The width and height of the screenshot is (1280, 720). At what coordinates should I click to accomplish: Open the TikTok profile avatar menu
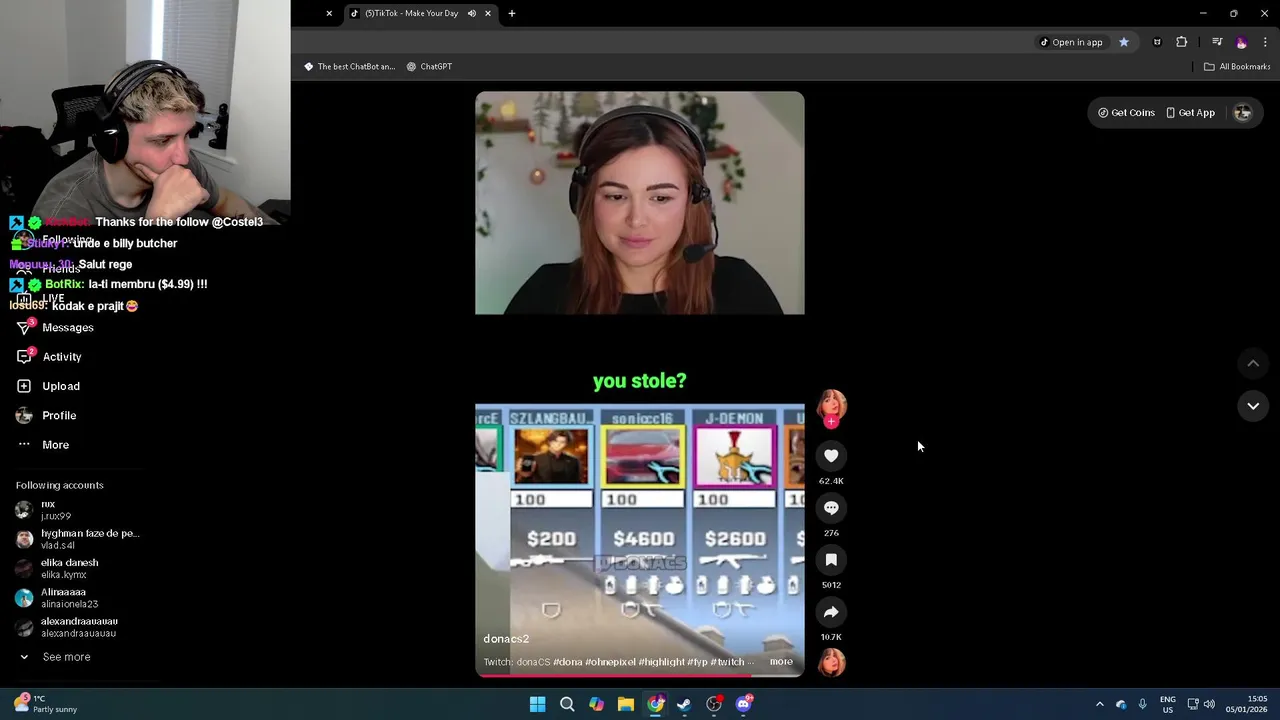coord(1243,113)
